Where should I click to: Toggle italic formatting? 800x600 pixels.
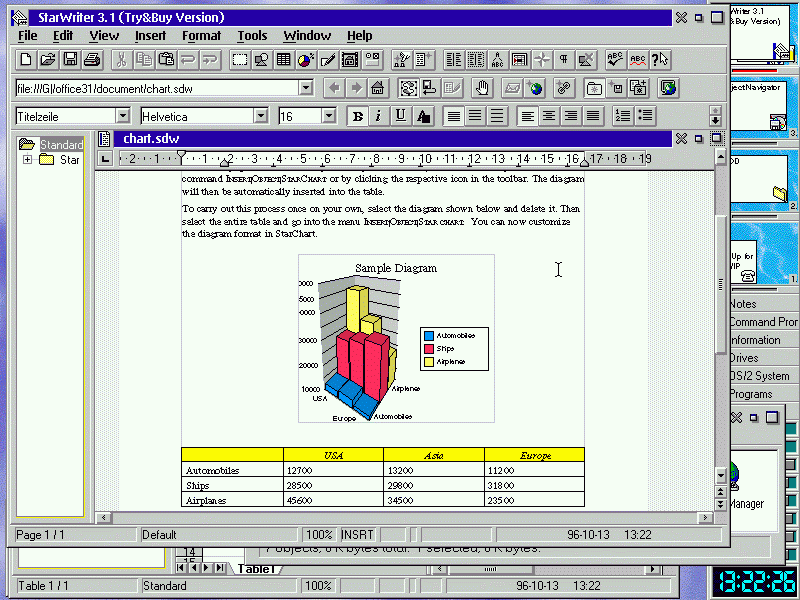coord(378,116)
